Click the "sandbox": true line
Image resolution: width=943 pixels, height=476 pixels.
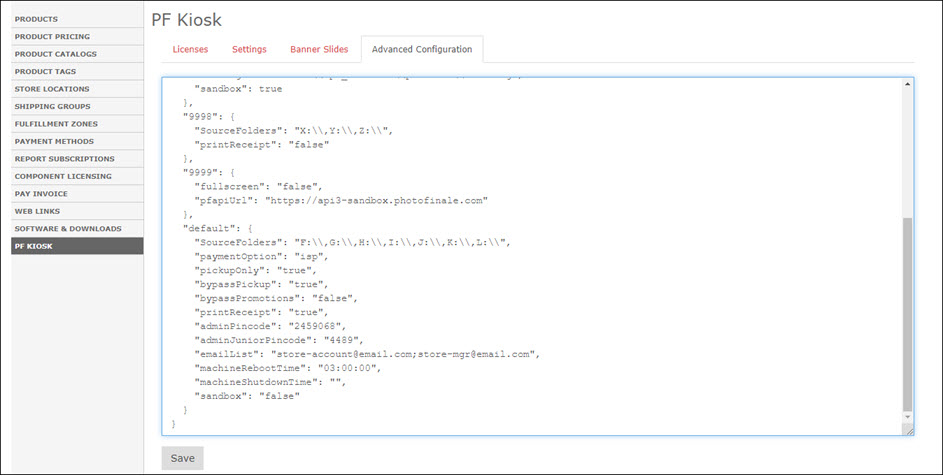pyautogui.click(x=238, y=89)
